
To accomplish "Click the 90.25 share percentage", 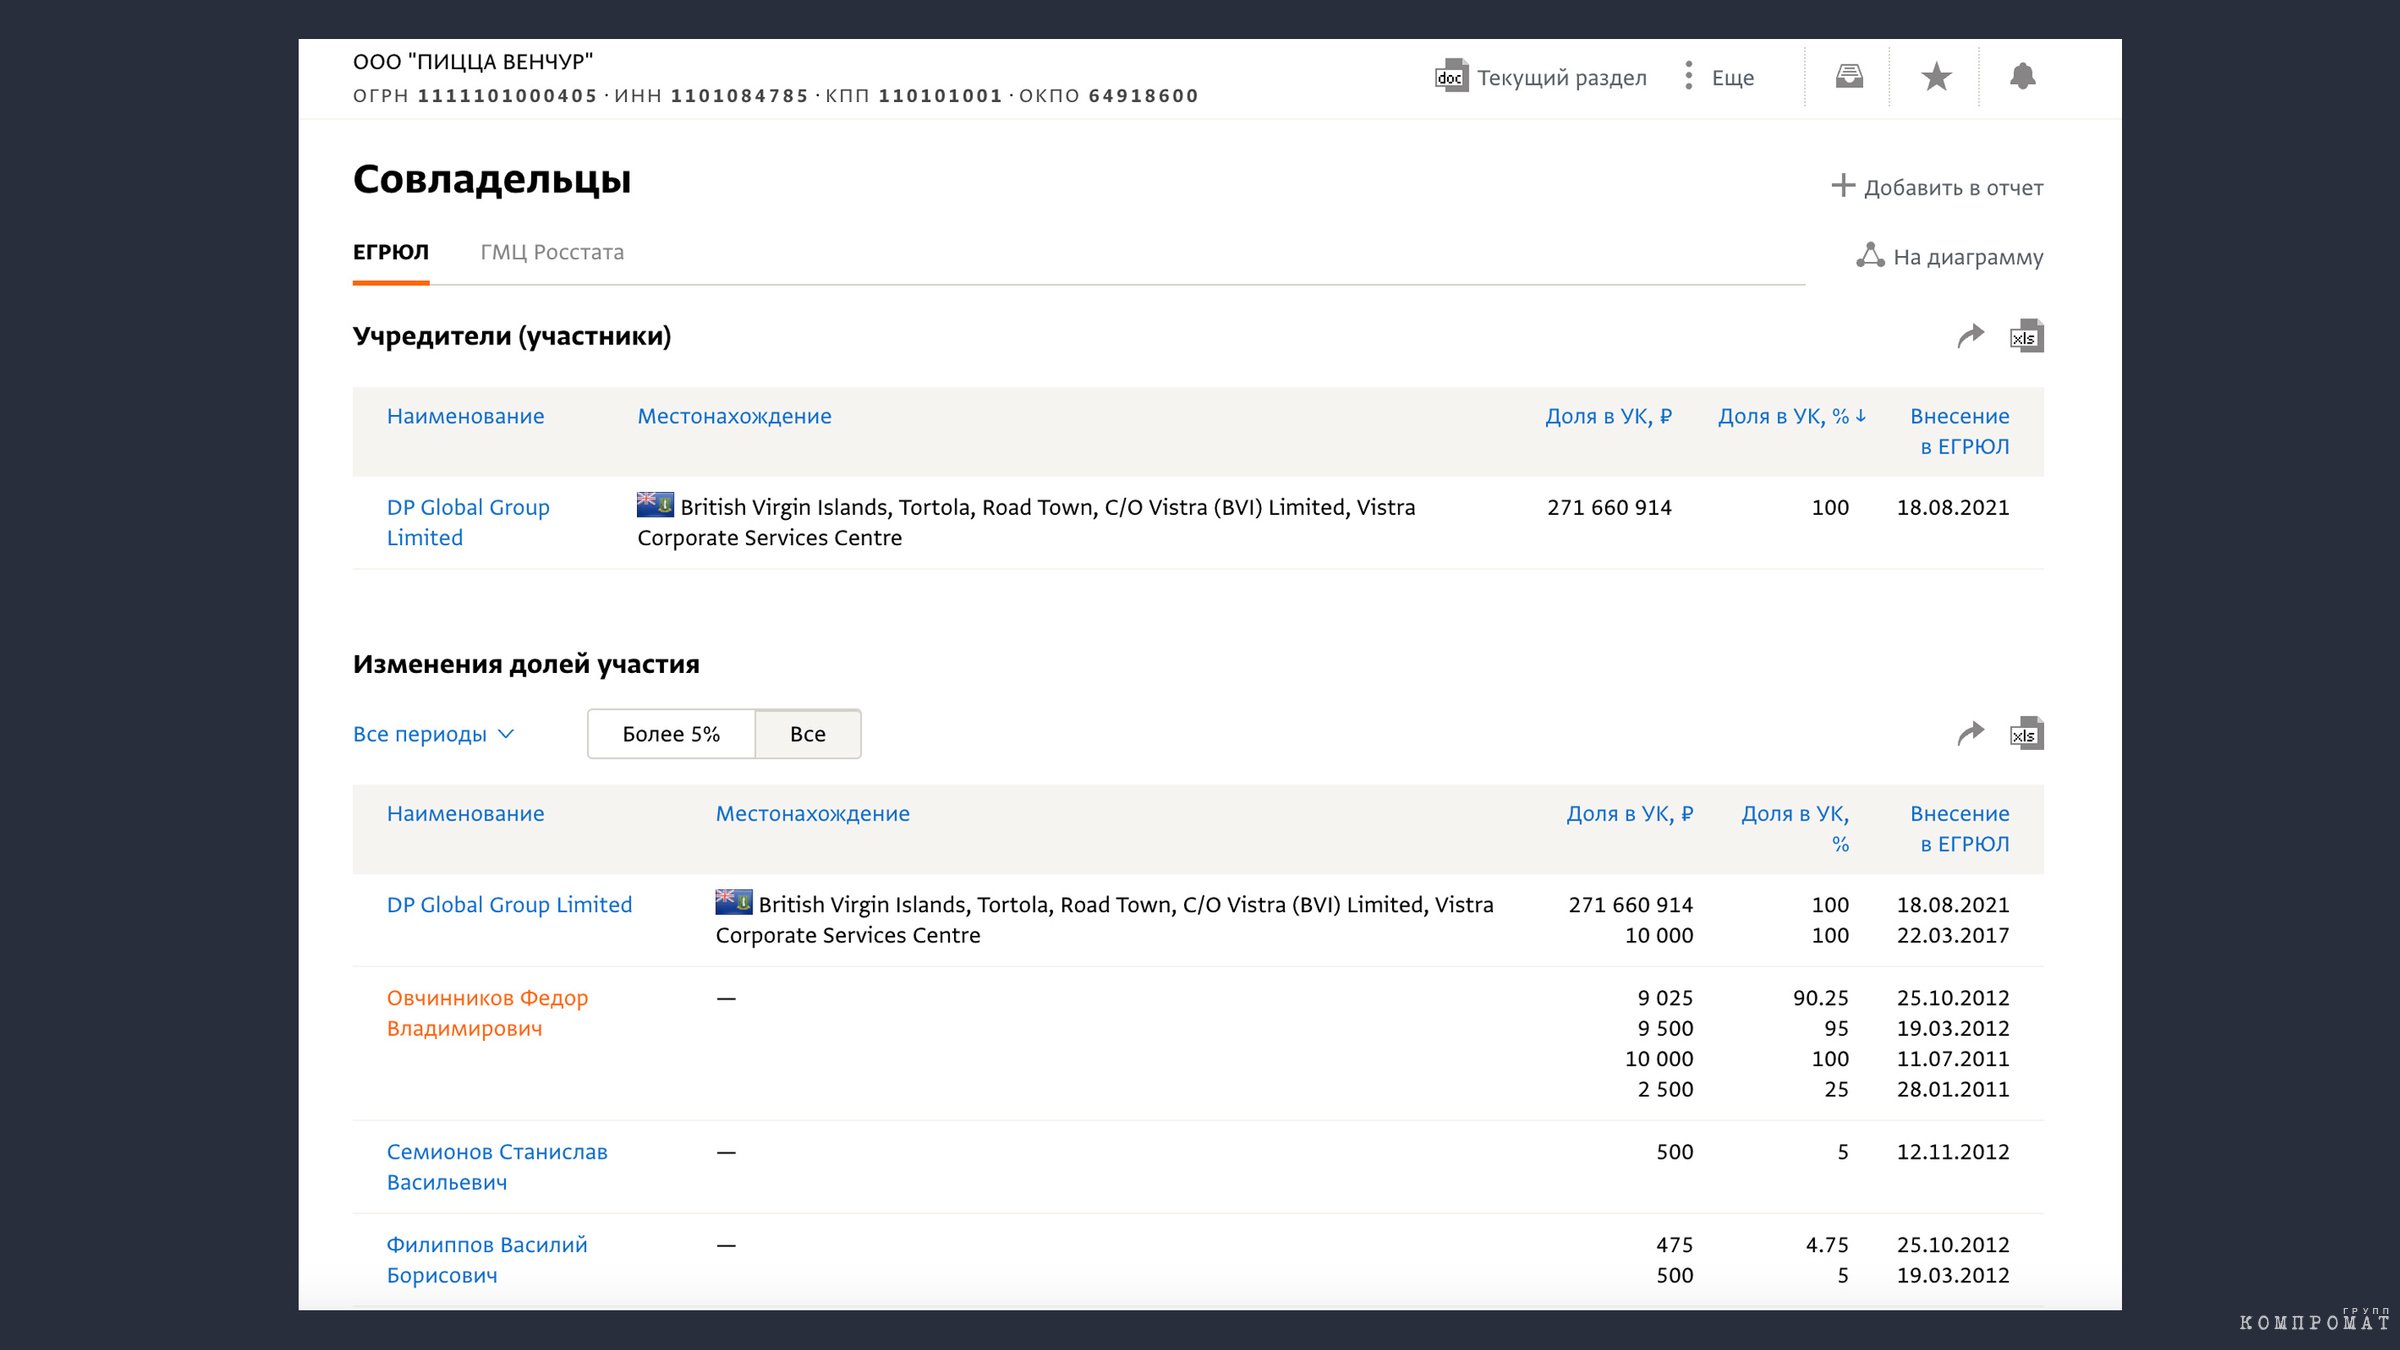I will point(1820,998).
